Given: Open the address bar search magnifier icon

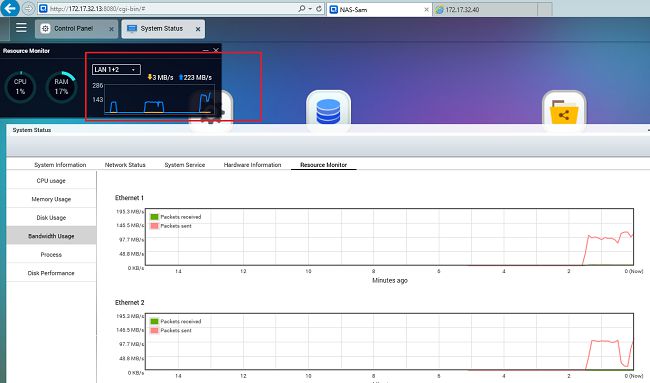Looking at the screenshot, I should click(302, 8).
